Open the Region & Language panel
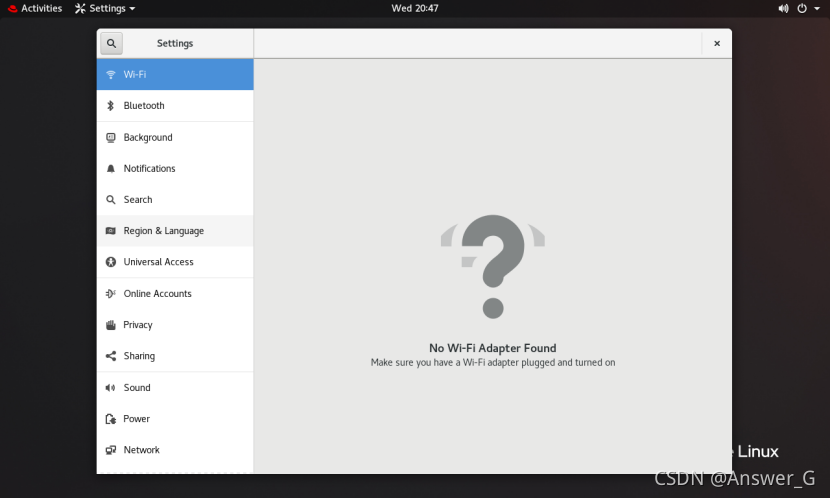 175,231
